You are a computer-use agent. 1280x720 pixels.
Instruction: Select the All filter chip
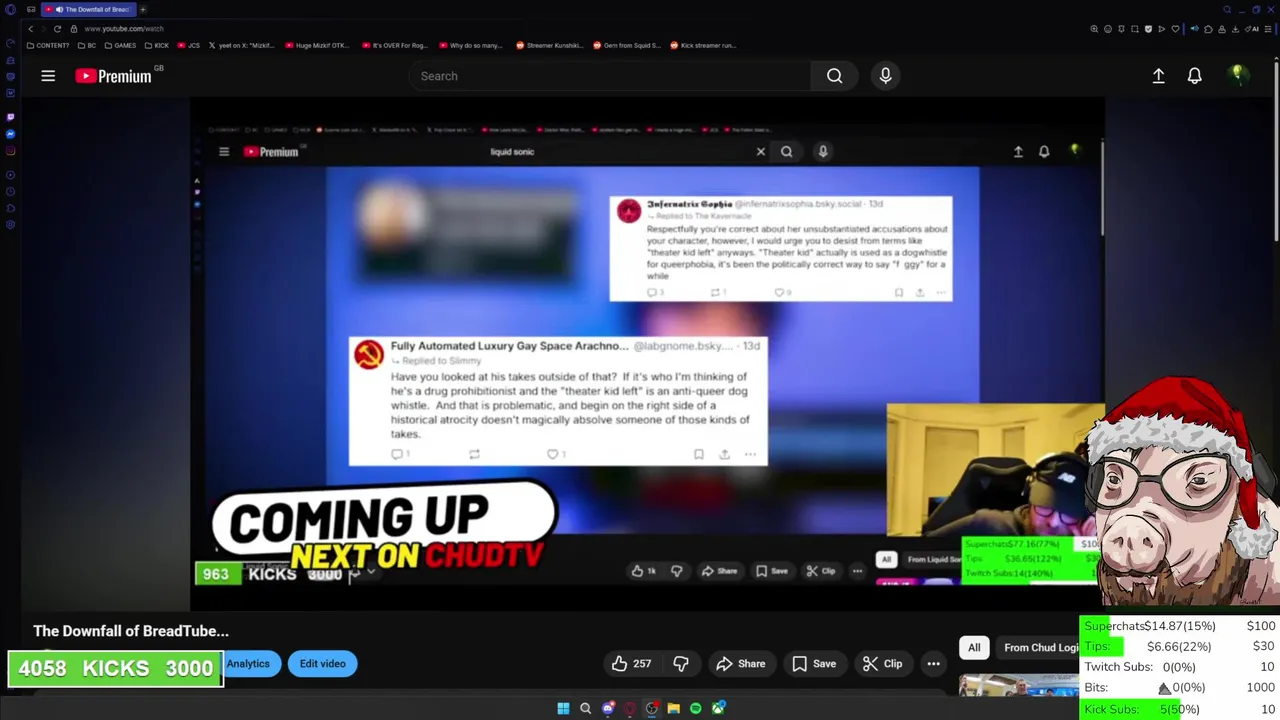click(974, 647)
